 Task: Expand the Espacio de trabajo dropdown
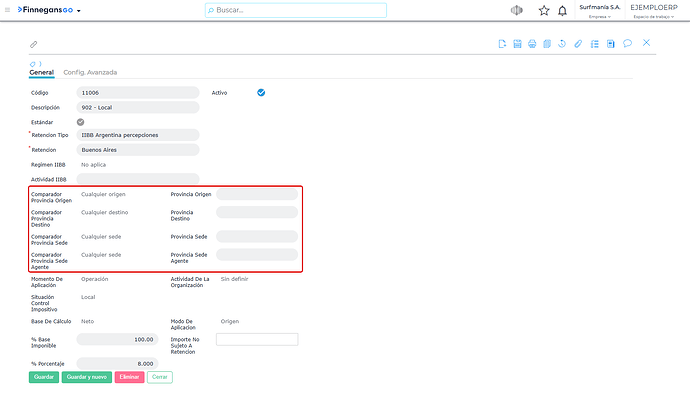[654, 17]
